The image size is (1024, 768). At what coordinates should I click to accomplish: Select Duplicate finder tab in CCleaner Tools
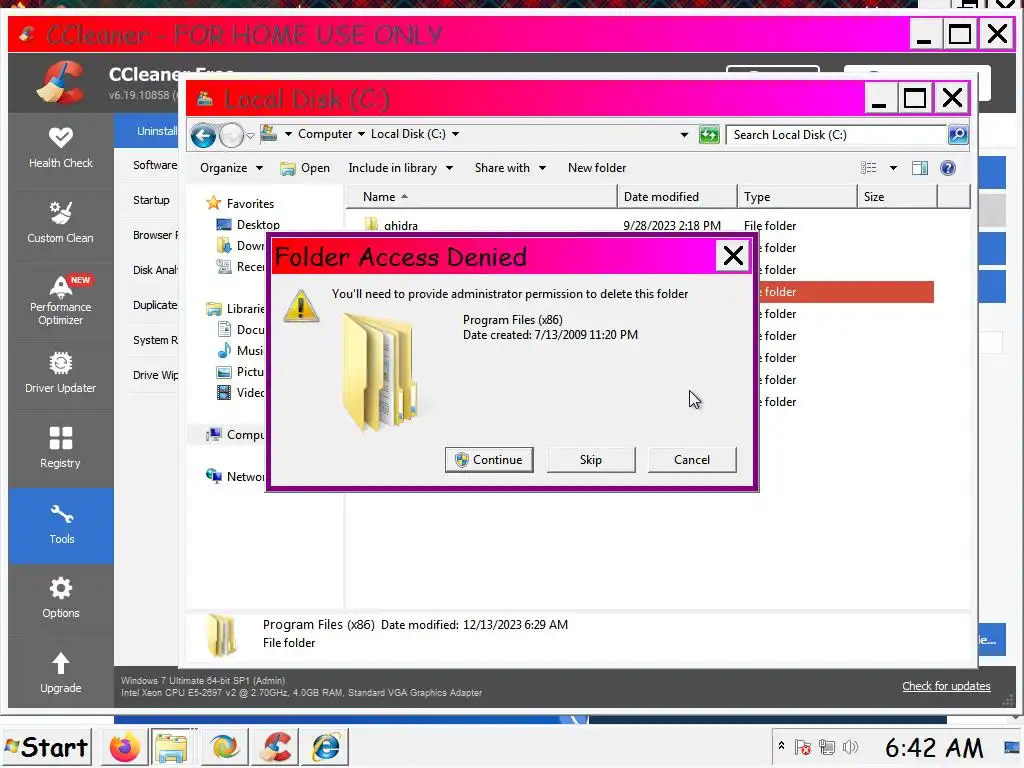pos(155,305)
